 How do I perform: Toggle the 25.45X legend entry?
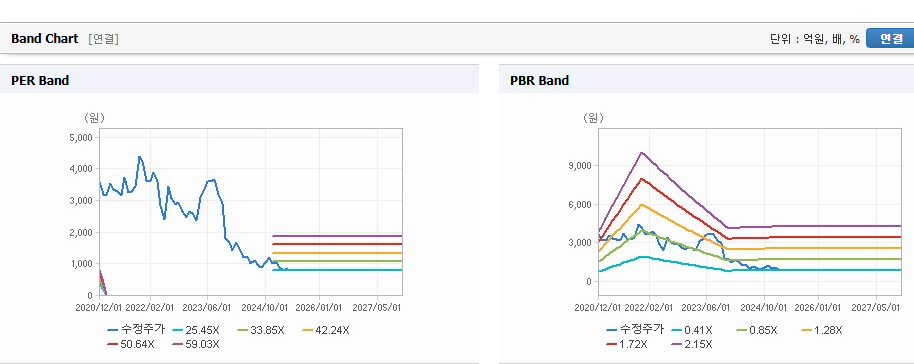(195, 330)
